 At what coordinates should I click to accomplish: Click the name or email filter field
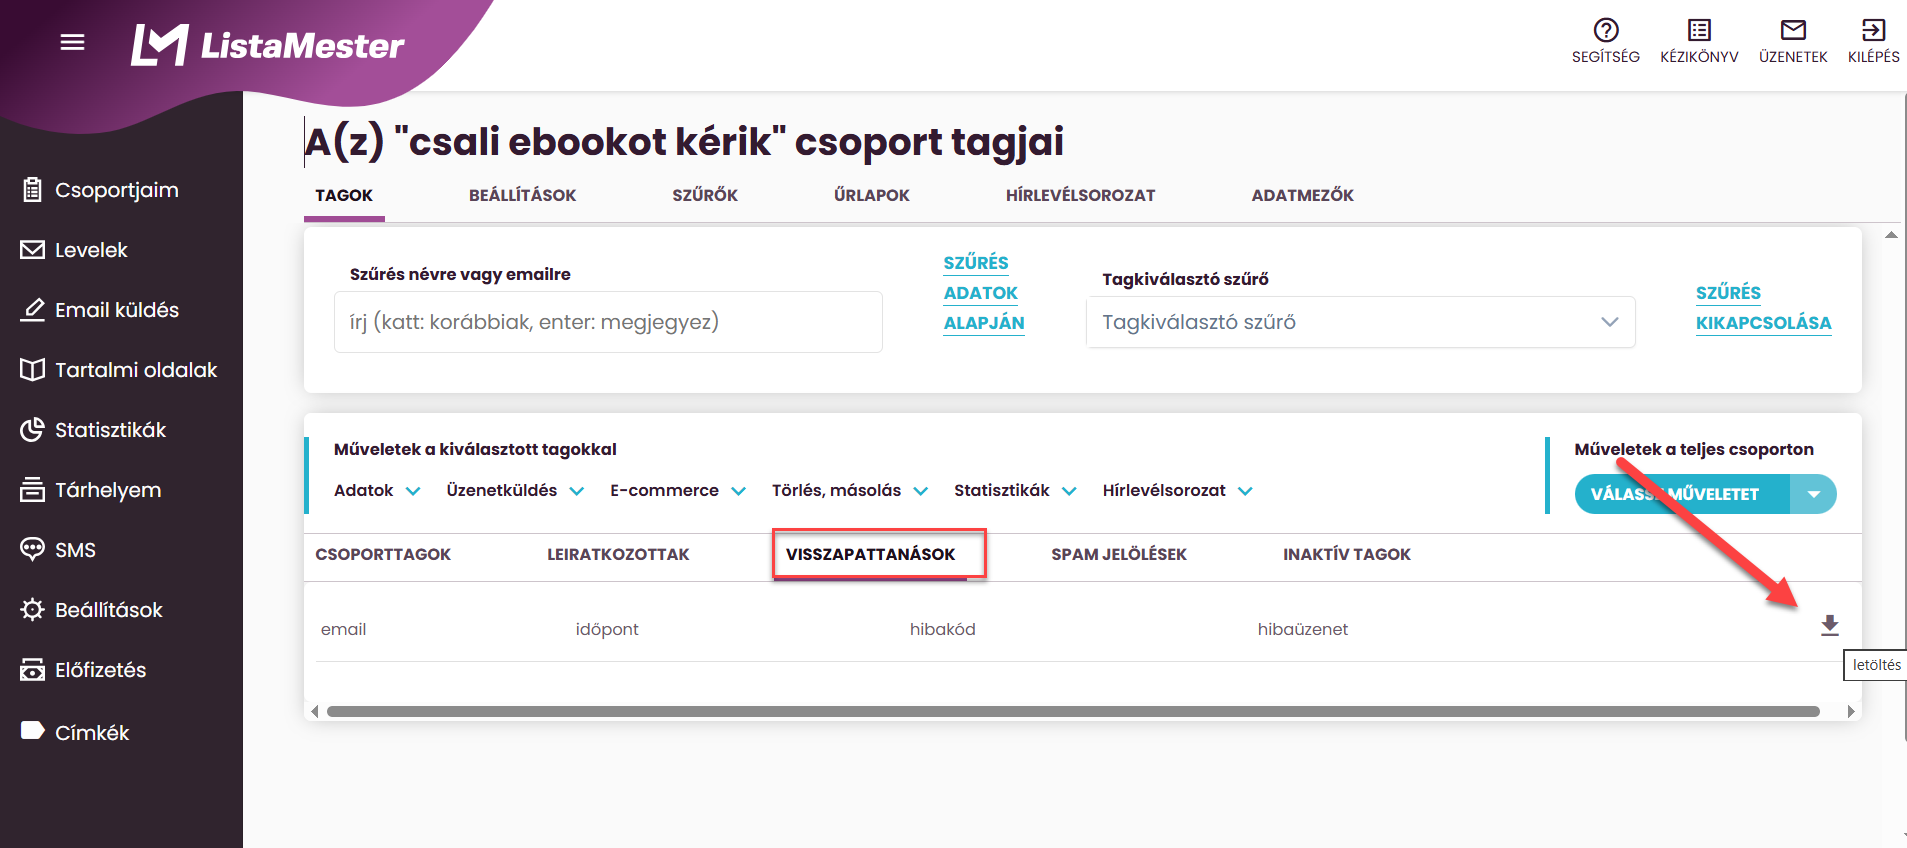tap(608, 322)
